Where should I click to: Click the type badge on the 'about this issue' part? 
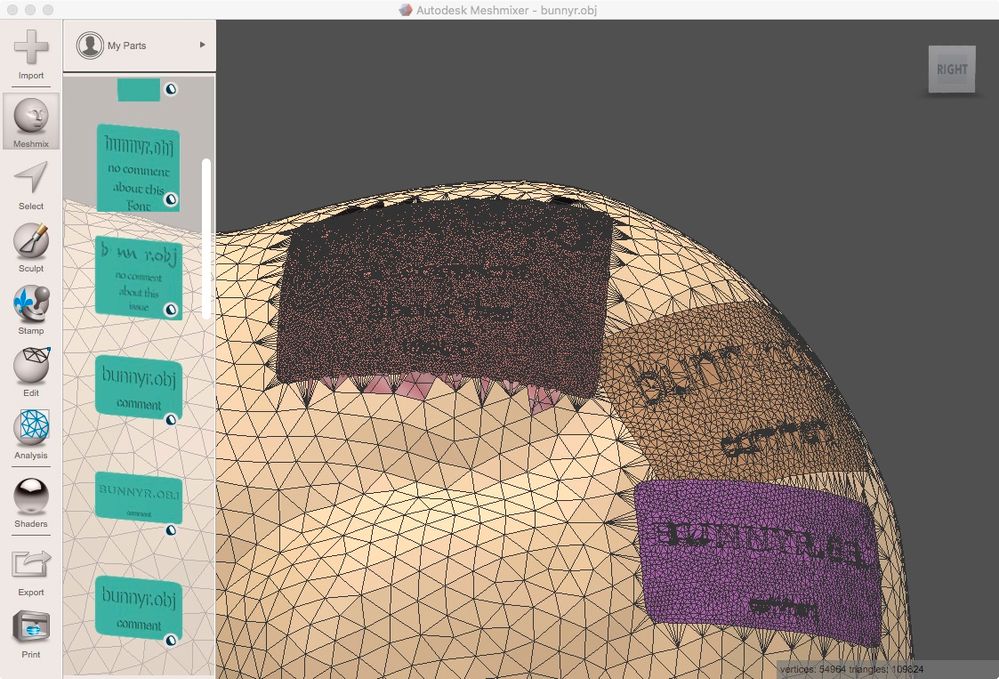[171, 310]
